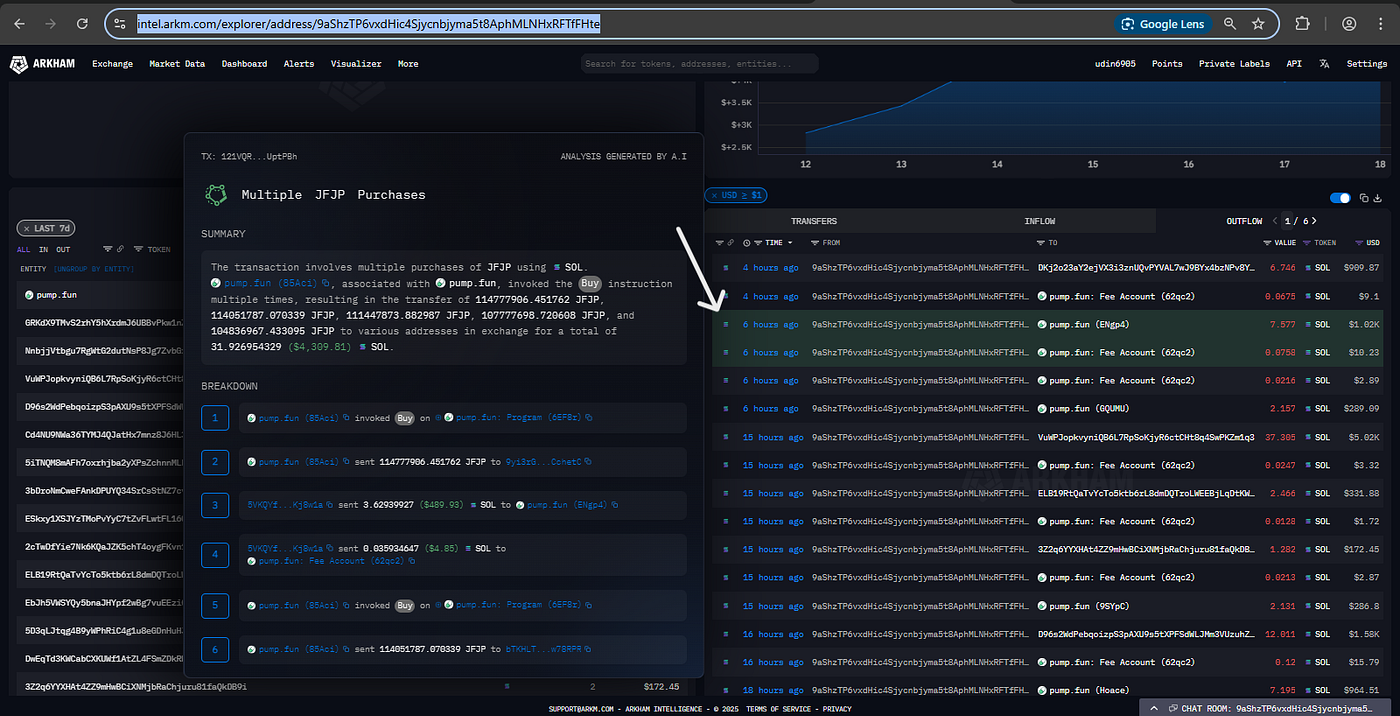The image size is (1400, 716).
Task: Click the zoom magnifier icon in address bar
Action: [x=1230, y=23]
